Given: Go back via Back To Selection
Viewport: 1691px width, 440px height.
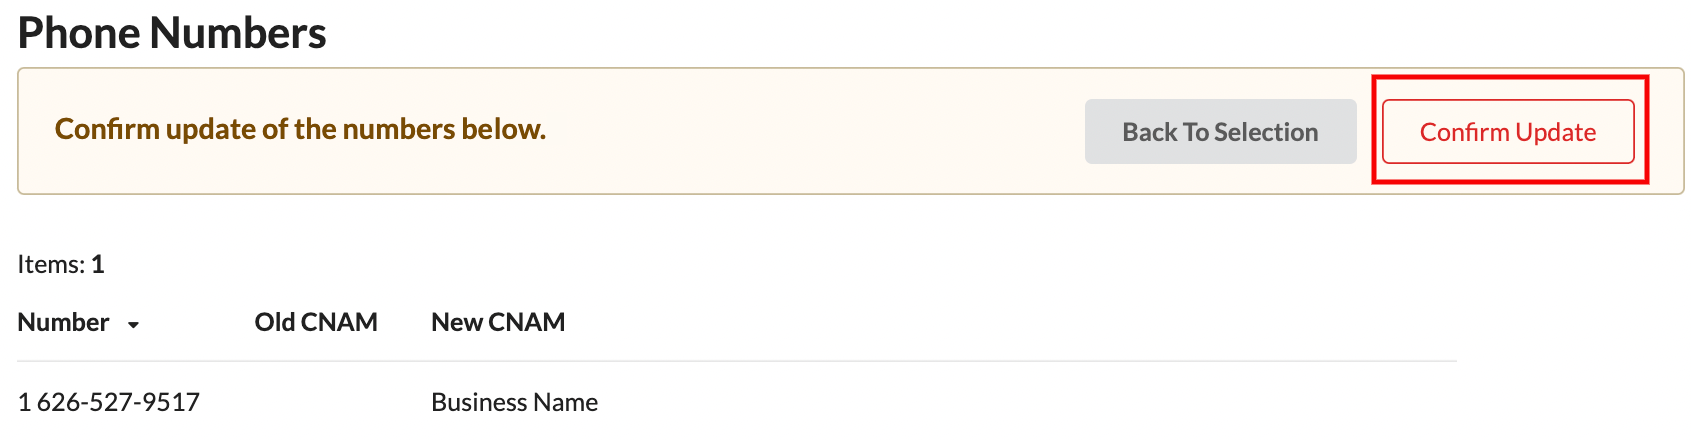Looking at the screenshot, I should pos(1220,131).
